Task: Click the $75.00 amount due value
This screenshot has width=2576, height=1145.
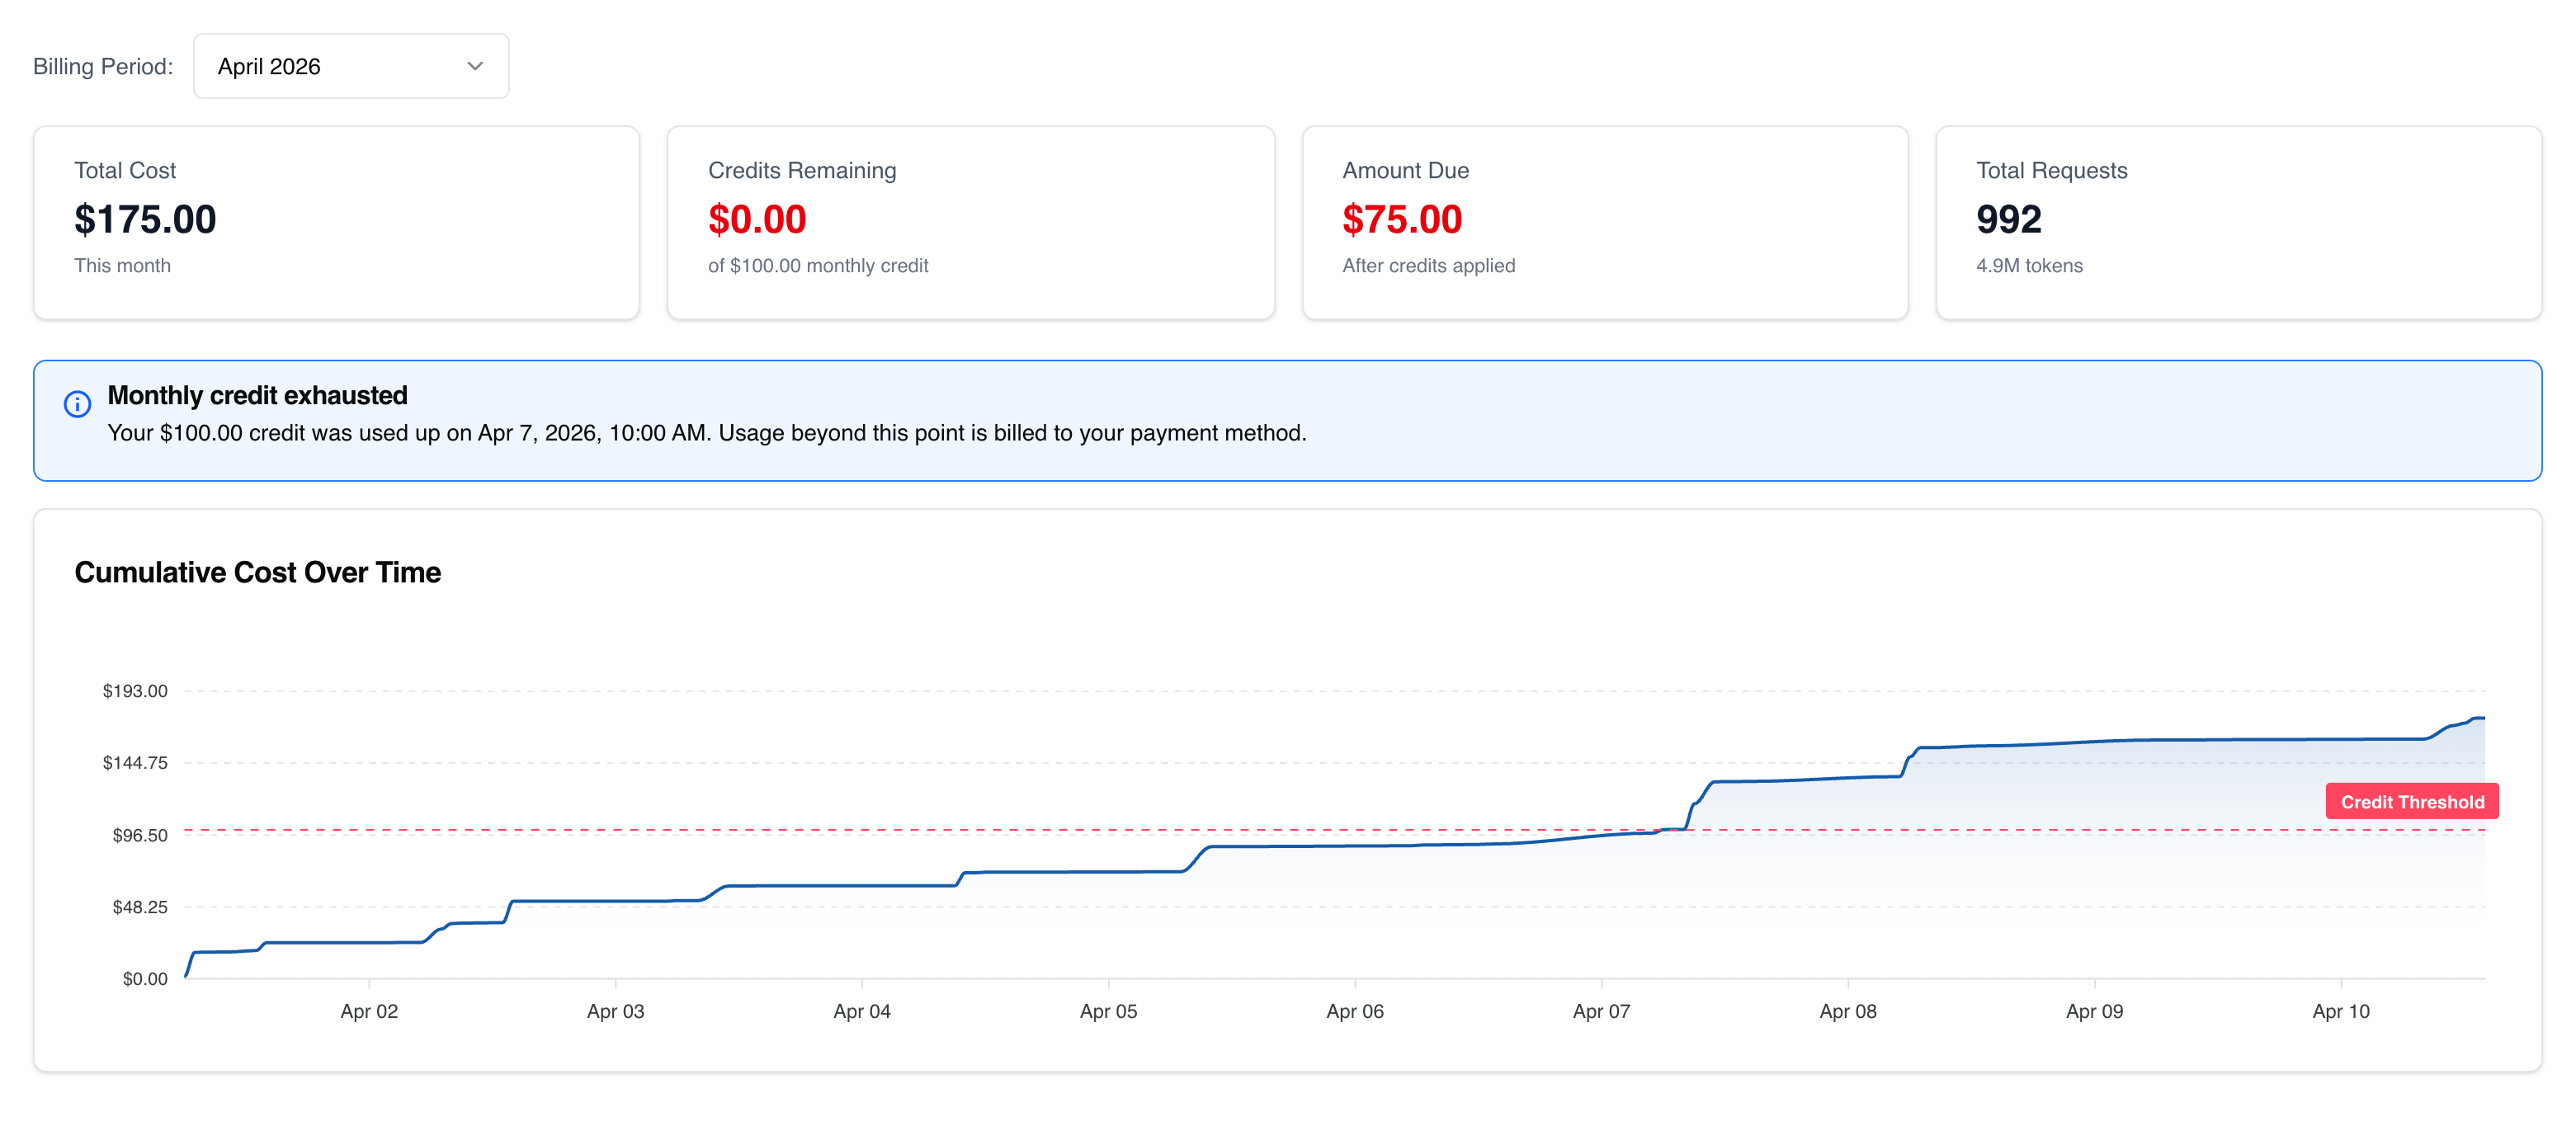Action: point(1402,219)
